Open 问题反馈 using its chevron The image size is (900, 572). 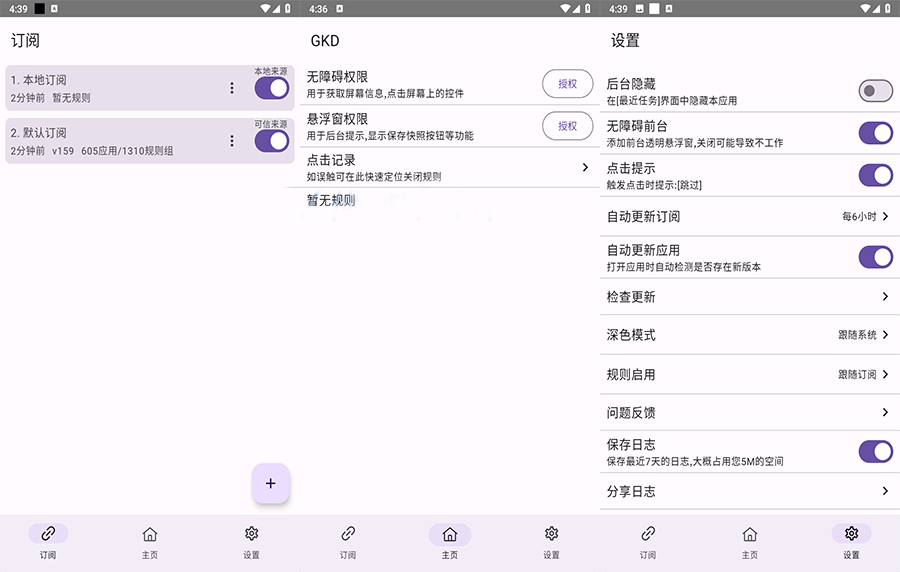pos(885,412)
